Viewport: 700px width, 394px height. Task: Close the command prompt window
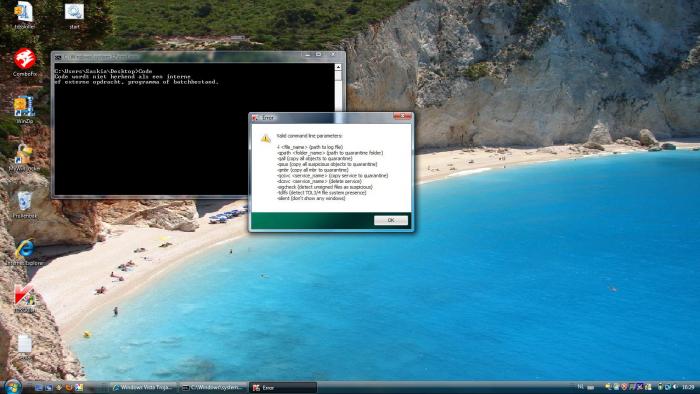point(333,55)
